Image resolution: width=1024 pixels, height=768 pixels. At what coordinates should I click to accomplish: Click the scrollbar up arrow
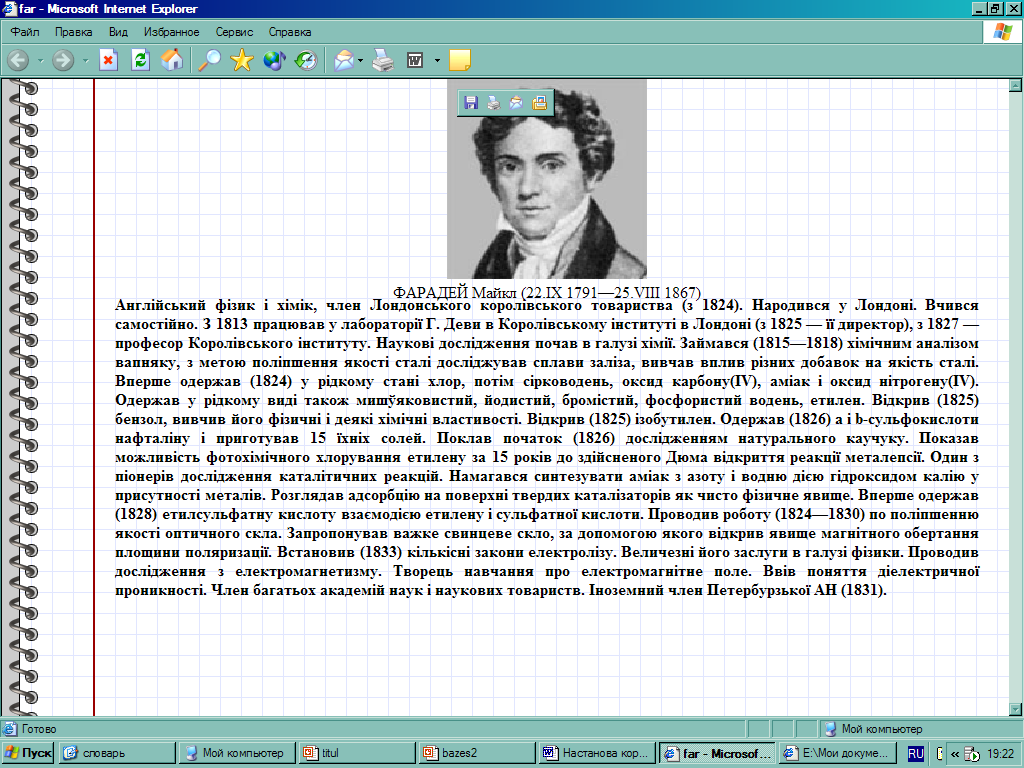pyautogui.click(x=1015, y=85)
